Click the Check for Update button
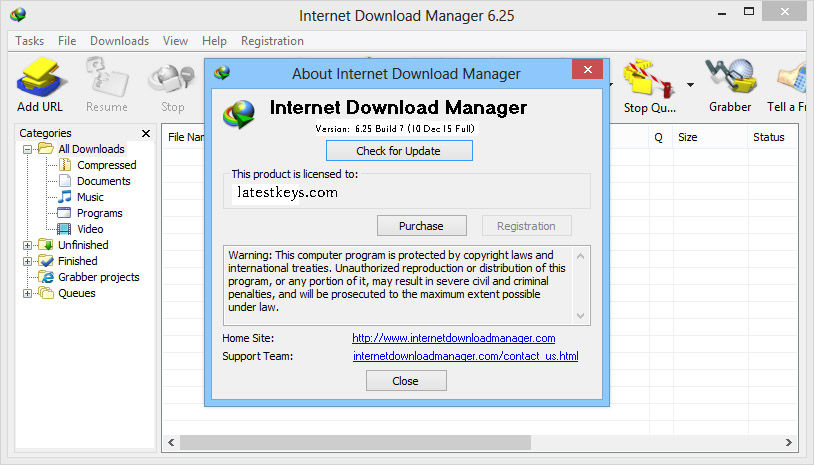 pos(399,151)
